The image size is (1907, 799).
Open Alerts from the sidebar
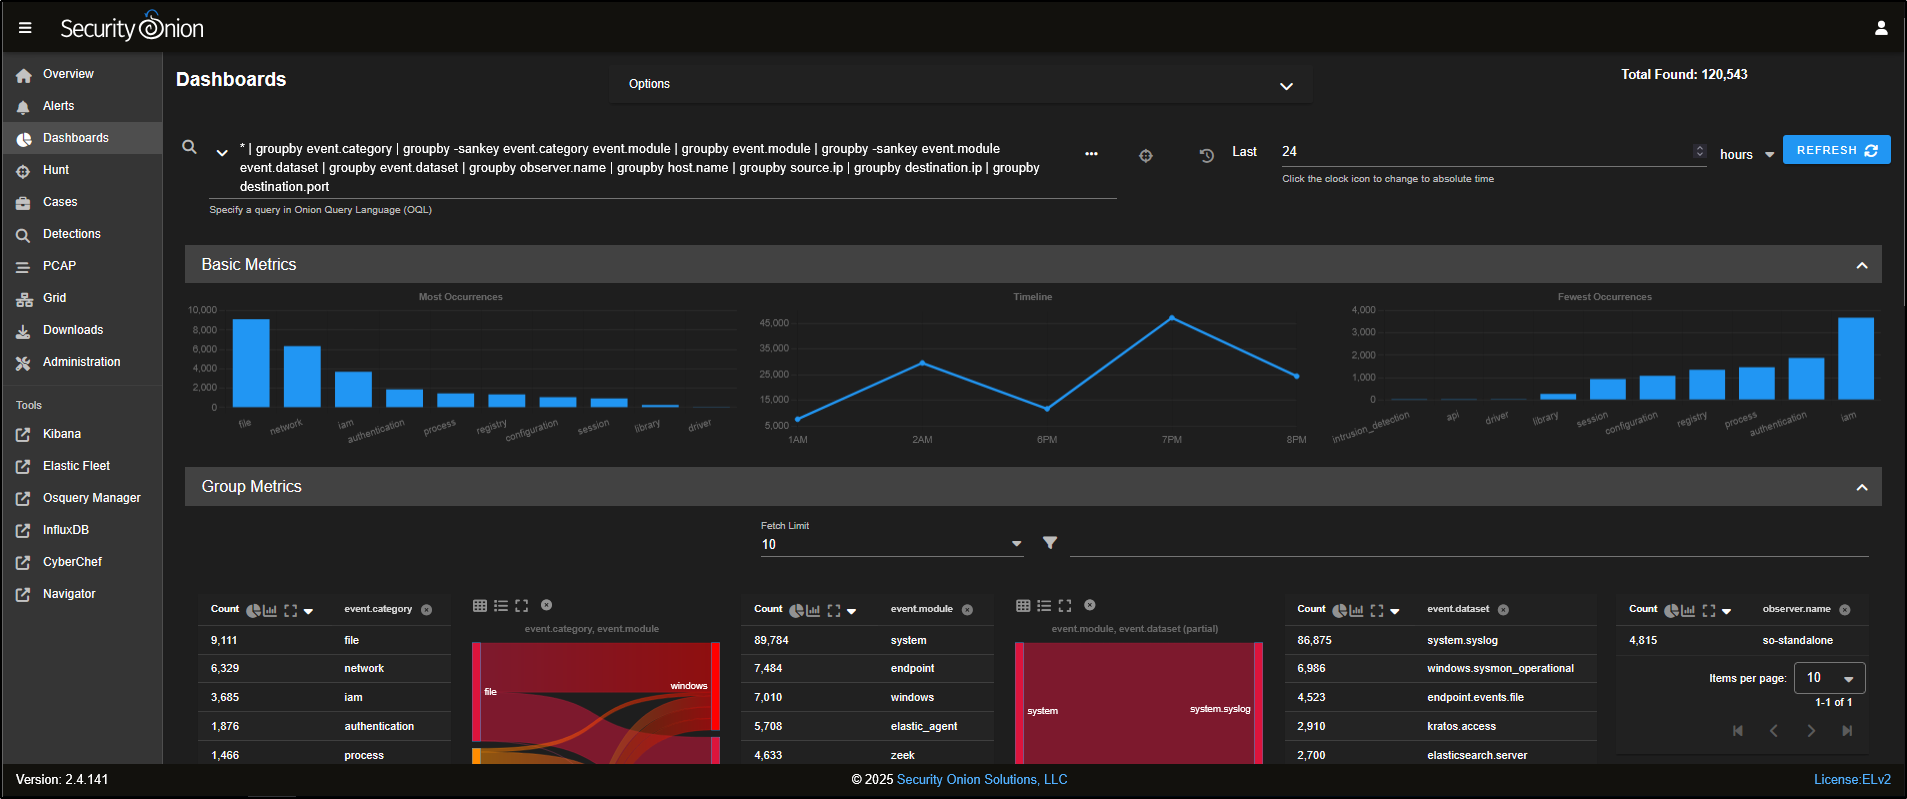58,106
